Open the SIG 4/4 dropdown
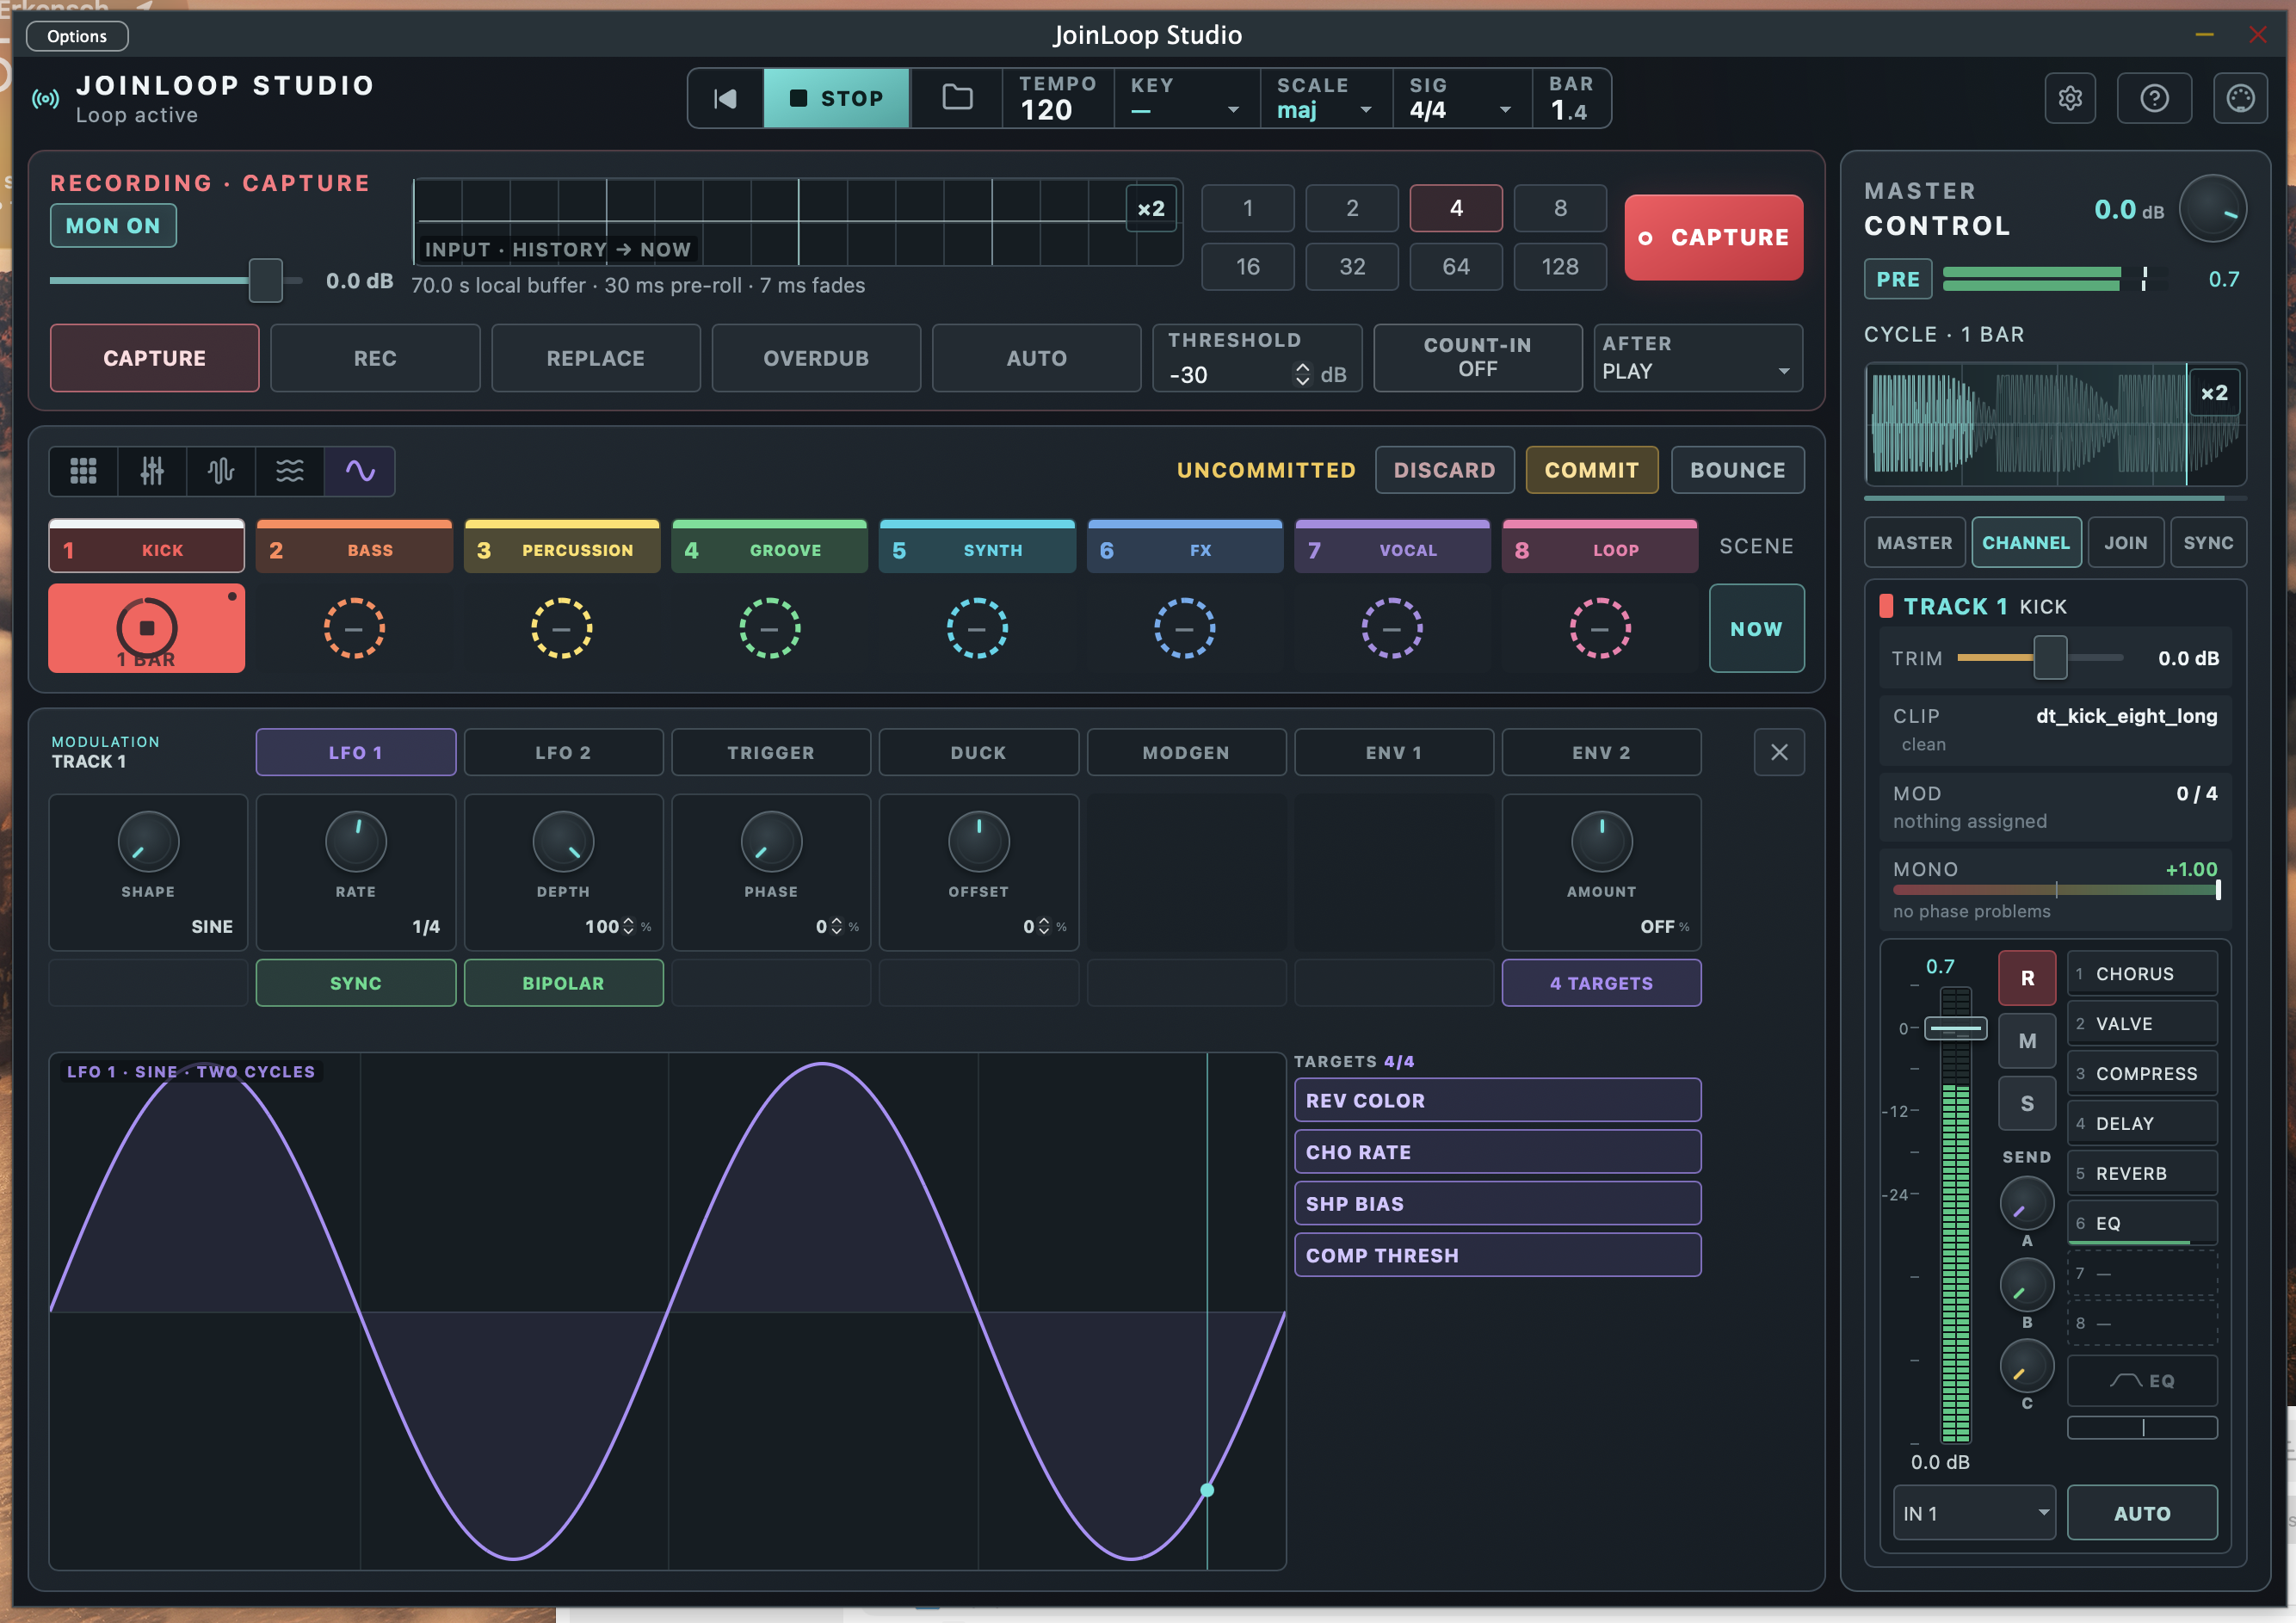This screenshot has height=1623, width=2296. 1461,98
